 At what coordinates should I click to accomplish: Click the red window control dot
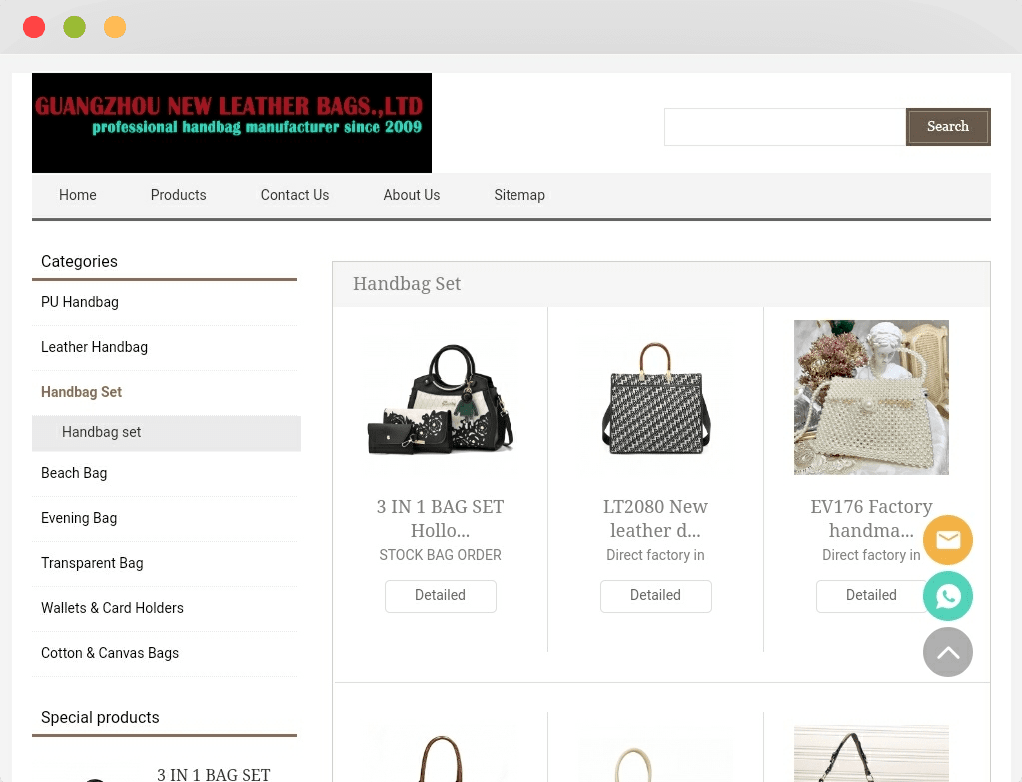click(x=34, y=27)
